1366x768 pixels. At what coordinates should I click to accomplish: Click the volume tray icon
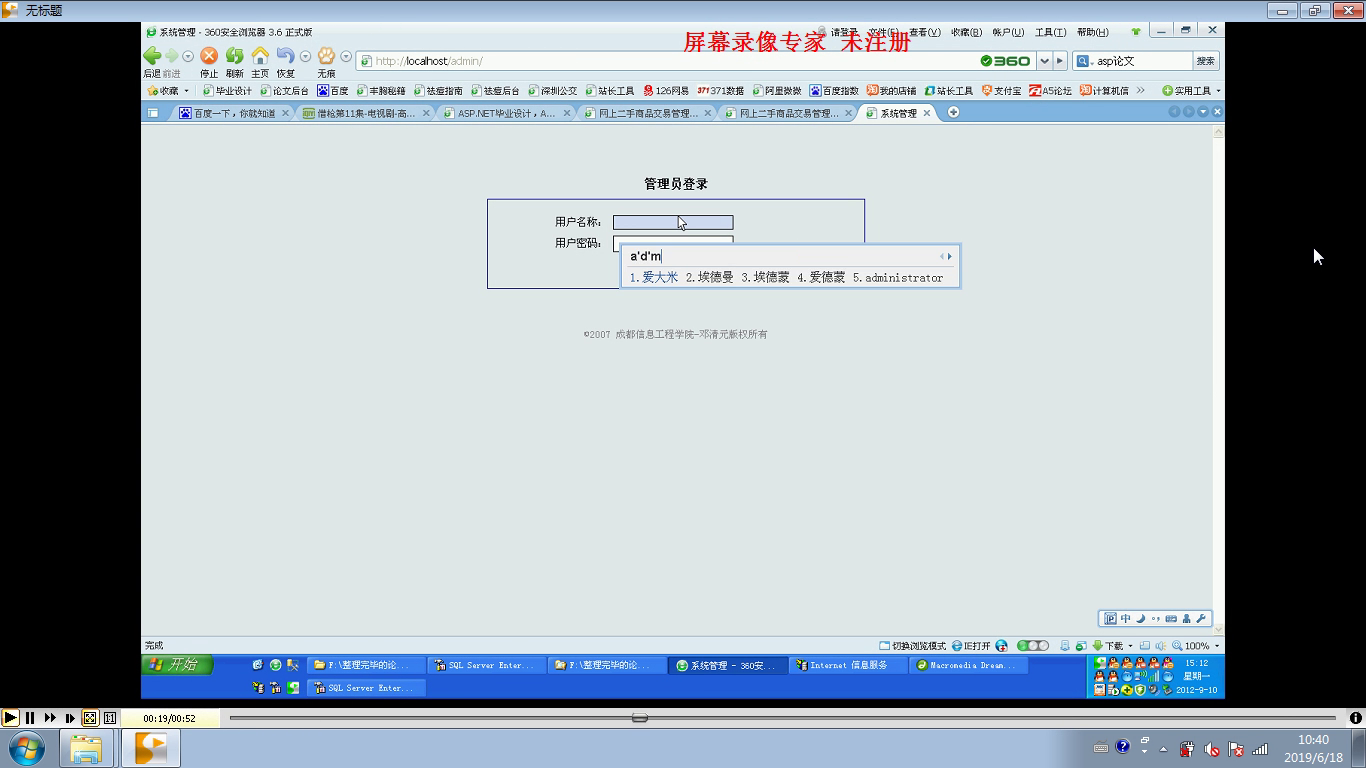pos(1212,749)
